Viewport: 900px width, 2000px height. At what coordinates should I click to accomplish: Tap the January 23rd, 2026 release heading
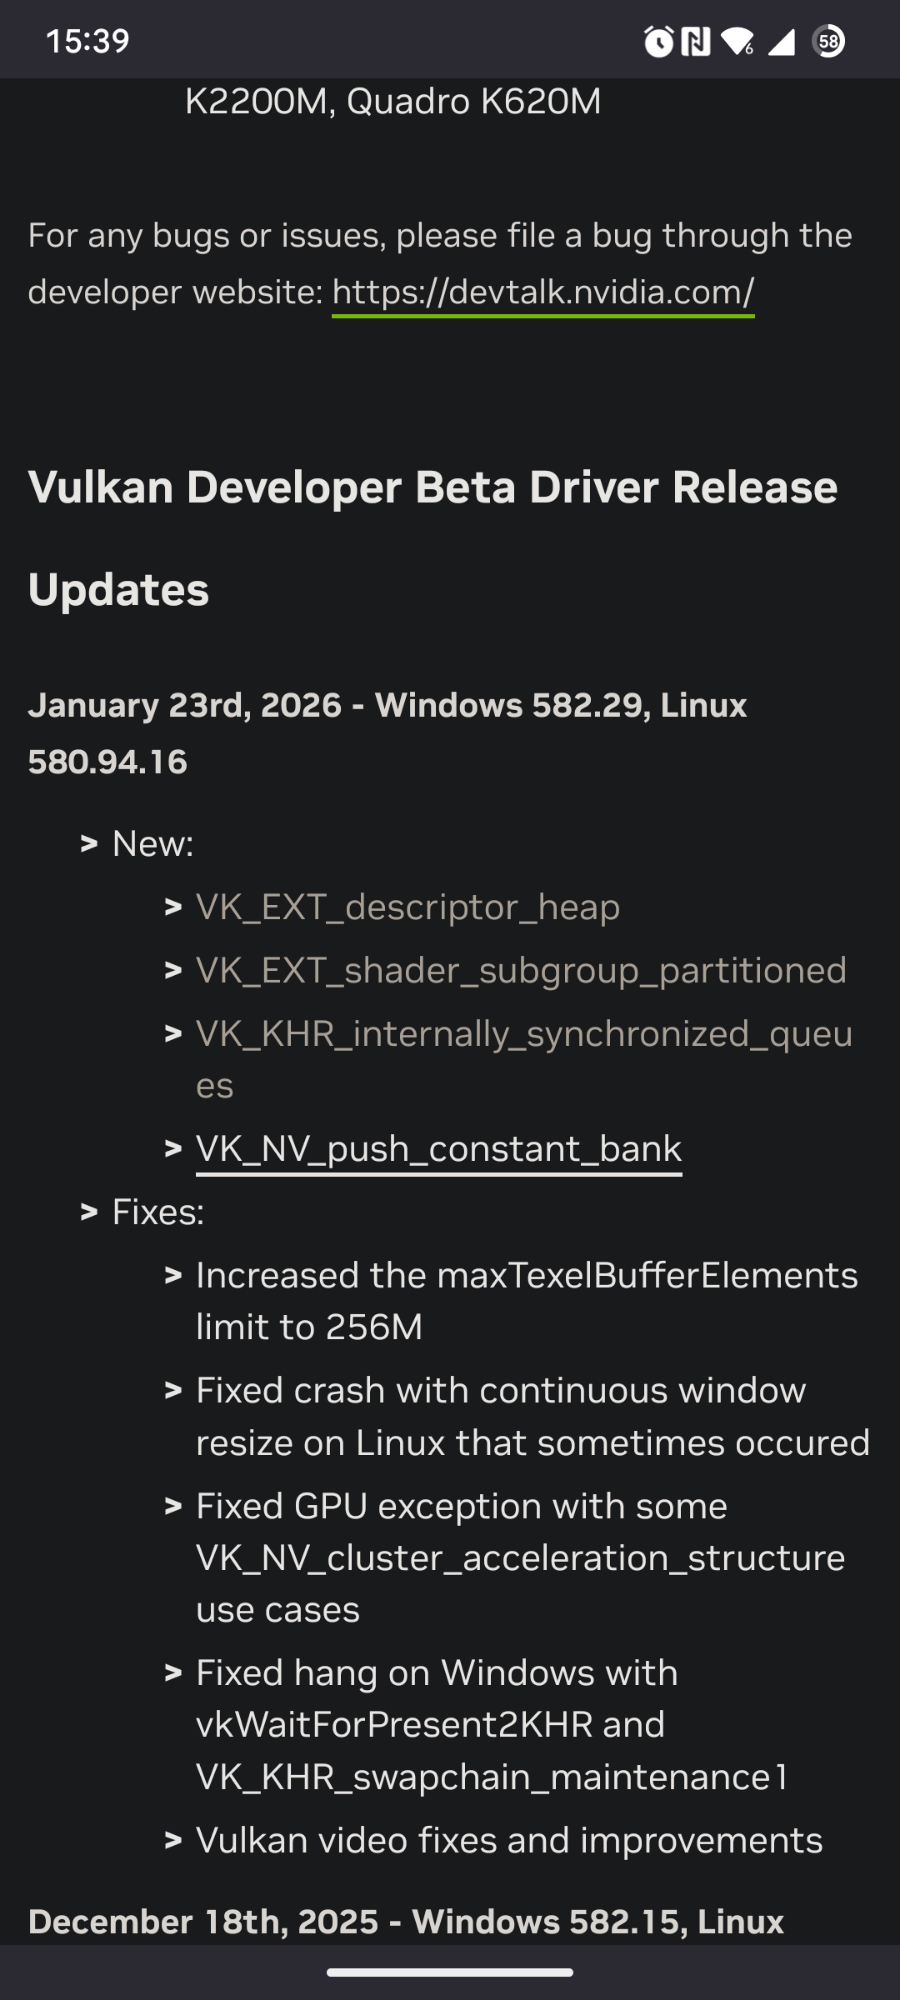coord(387,706)
